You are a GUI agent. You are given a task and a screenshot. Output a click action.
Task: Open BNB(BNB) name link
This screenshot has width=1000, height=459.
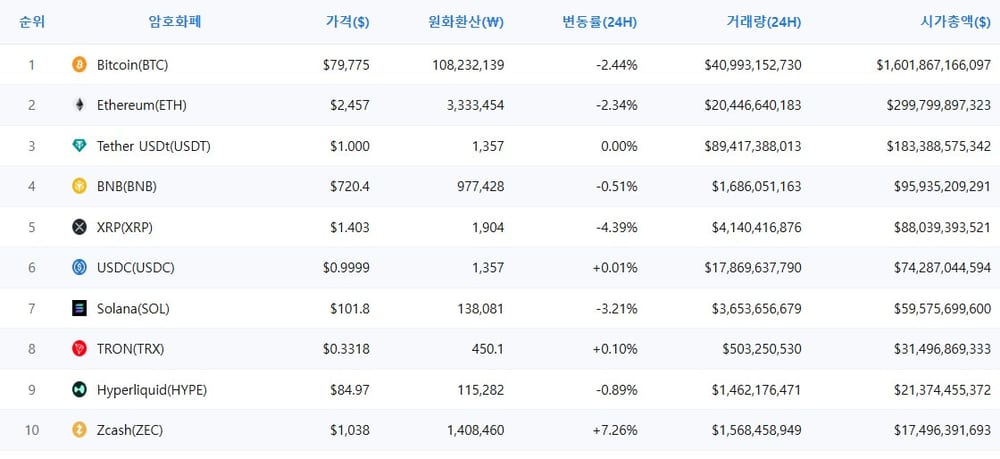pyautogui.click(x=127, y=187)
